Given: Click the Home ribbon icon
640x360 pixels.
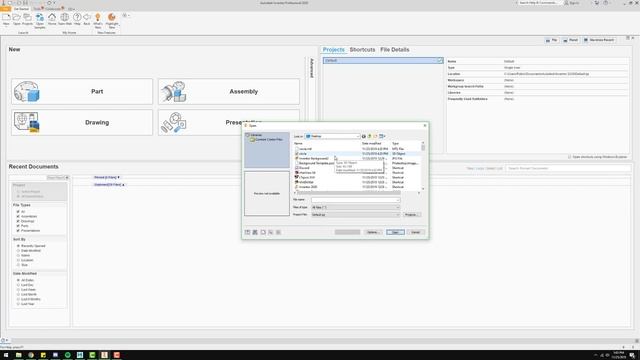Looking at the screenshot, I should [x=52, y=19].
